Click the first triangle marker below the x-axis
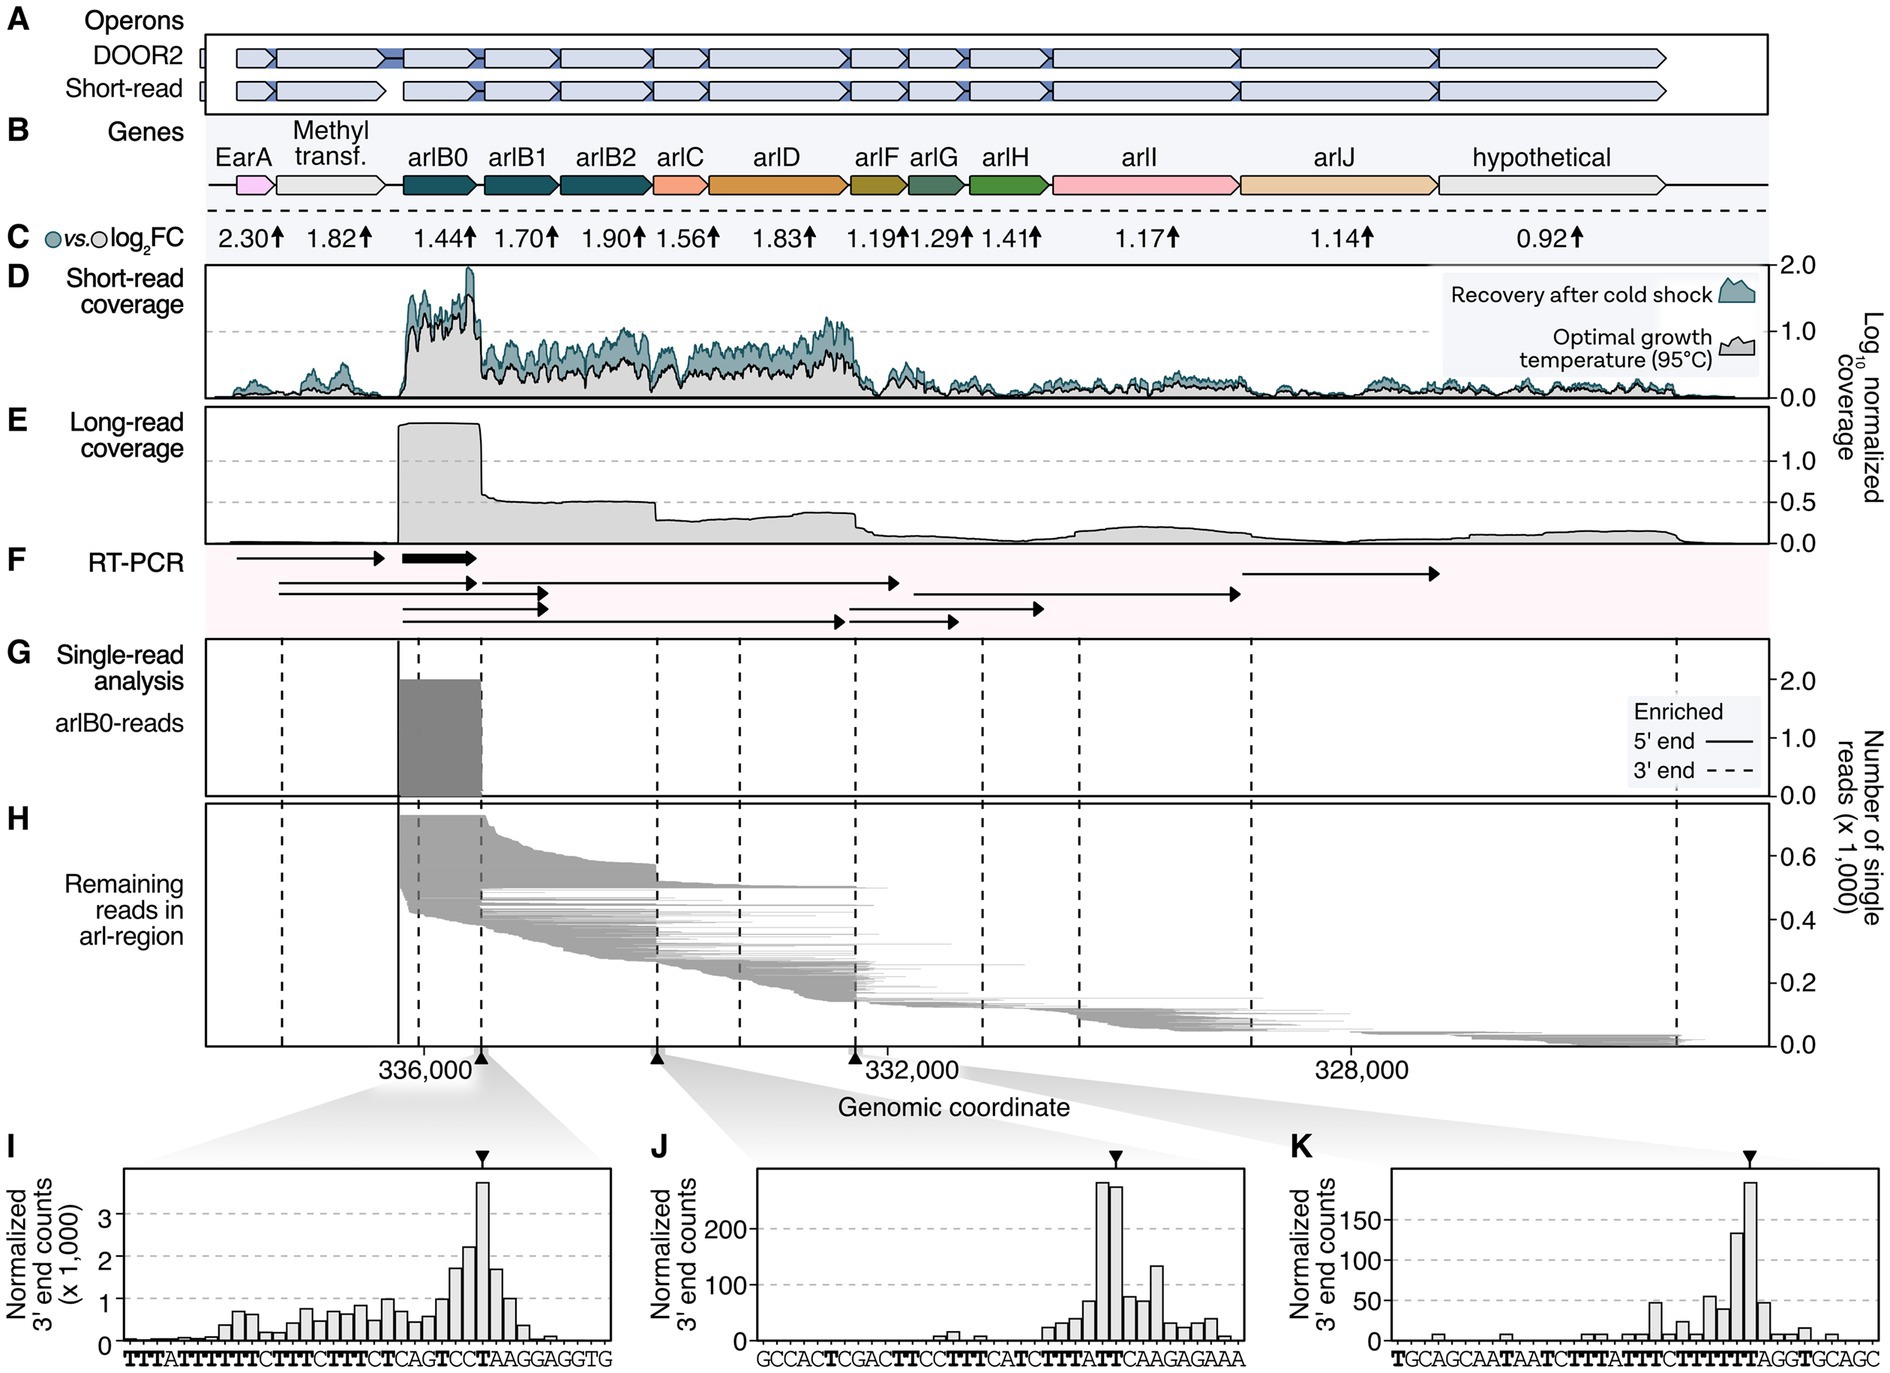 [x=481, y=1058]
